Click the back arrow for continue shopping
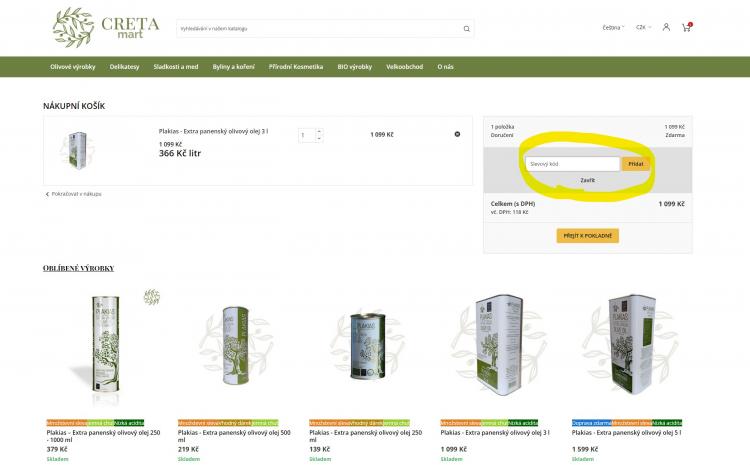Viewport: 750px width, 465px height. (x=47, y=193)
